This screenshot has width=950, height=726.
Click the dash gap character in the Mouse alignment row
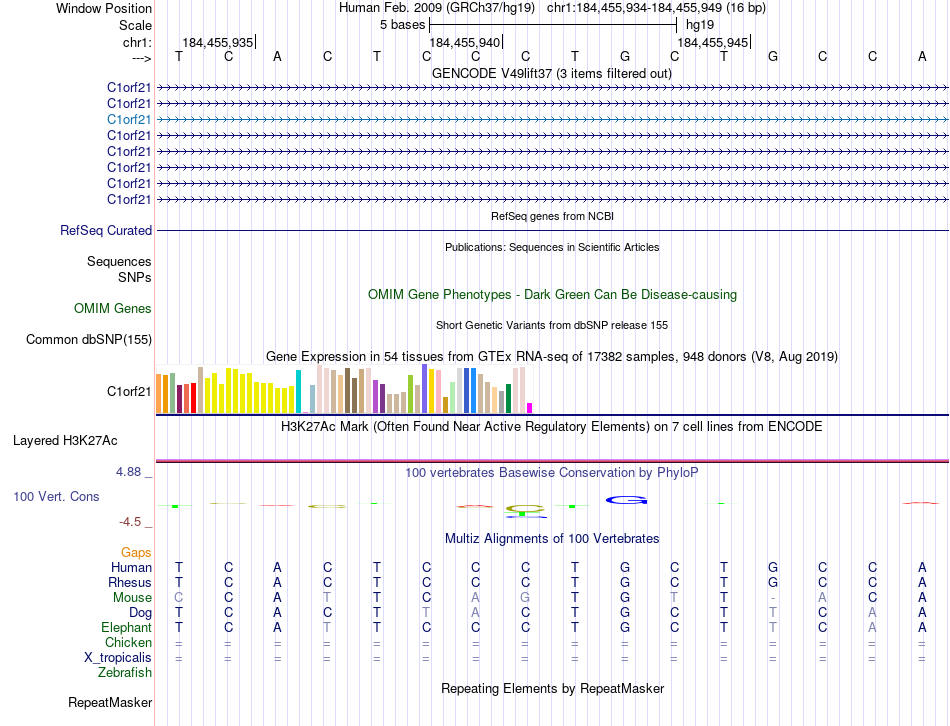(x=772, y=598)
